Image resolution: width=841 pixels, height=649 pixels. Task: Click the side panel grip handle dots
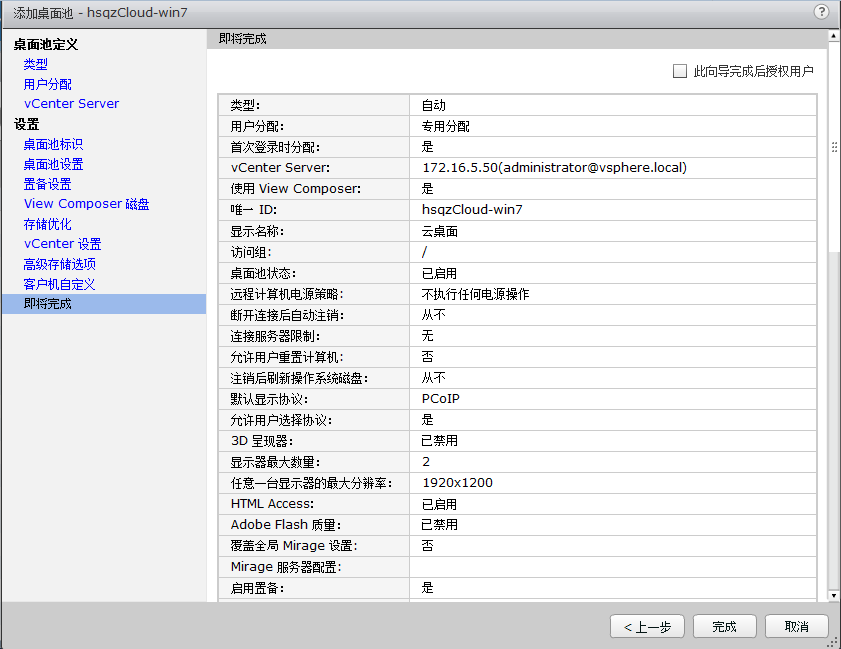coord(835,146)
